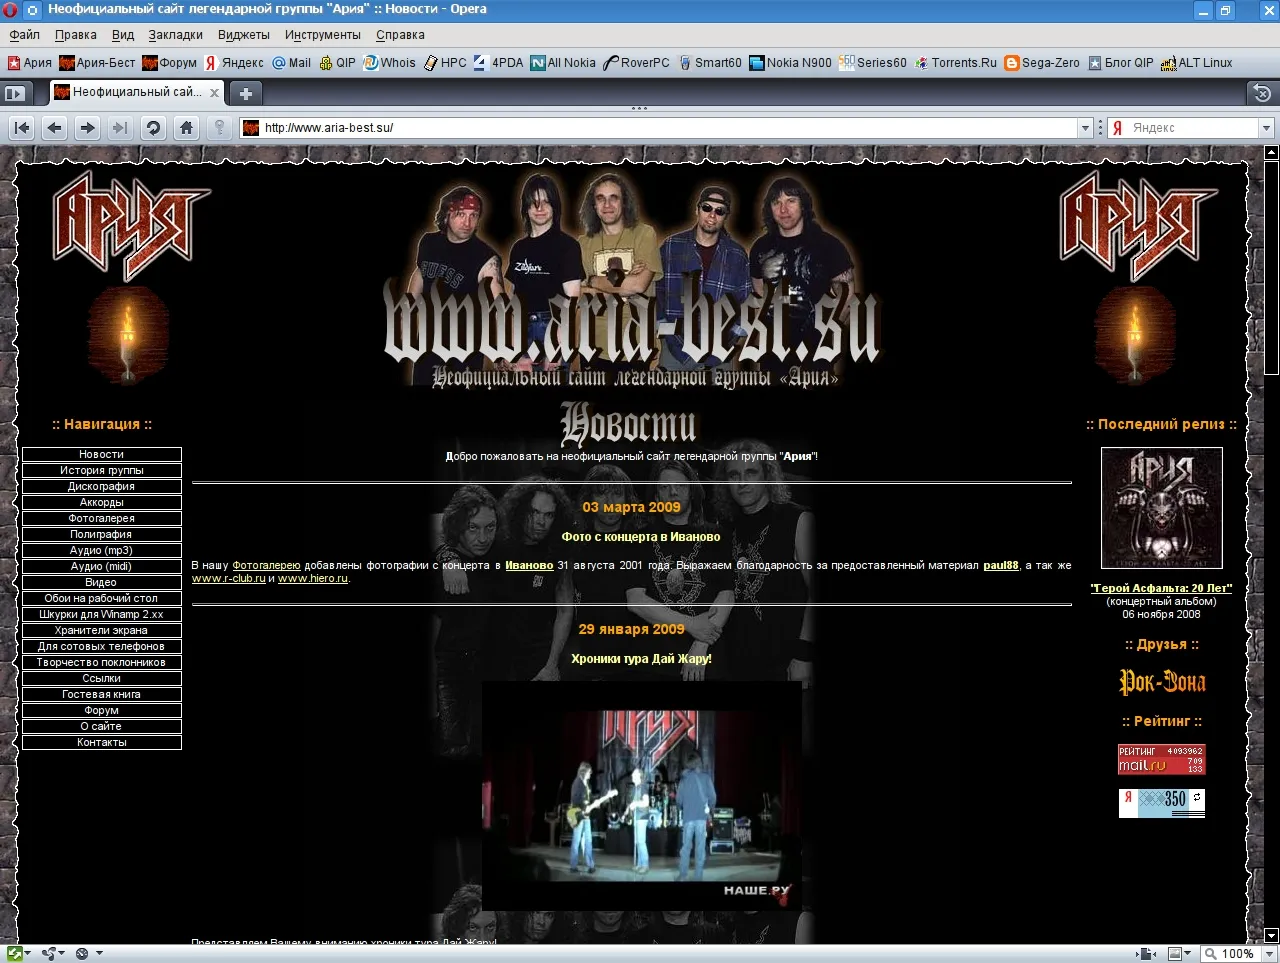Viewport: 1280px width, 963px height.
Task: Open the closed tabs trash icon
Action: (1262, 93)
